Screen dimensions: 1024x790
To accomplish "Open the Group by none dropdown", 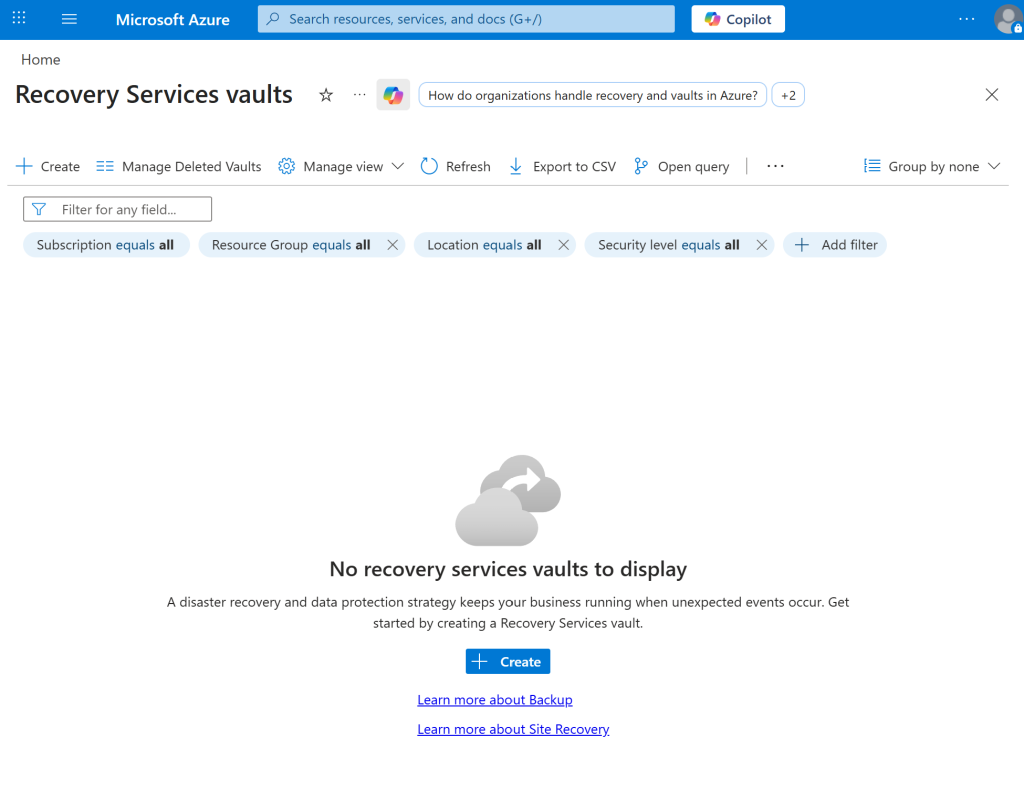I will point(932,167).
